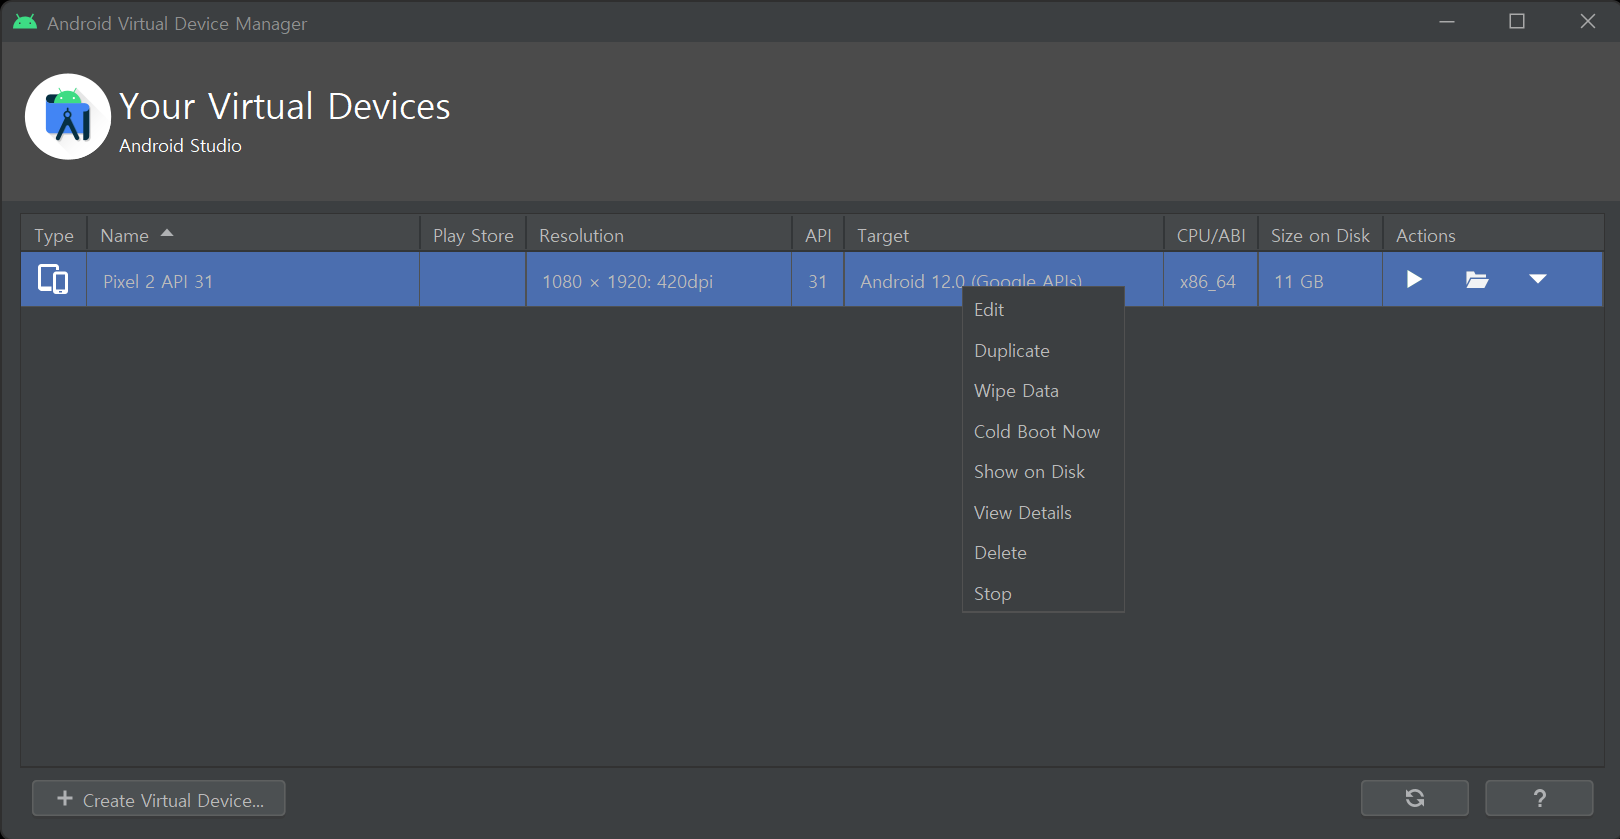Sort by the Name column header
This screenshot has height=839, width=1620.
(x=253, y=235)
